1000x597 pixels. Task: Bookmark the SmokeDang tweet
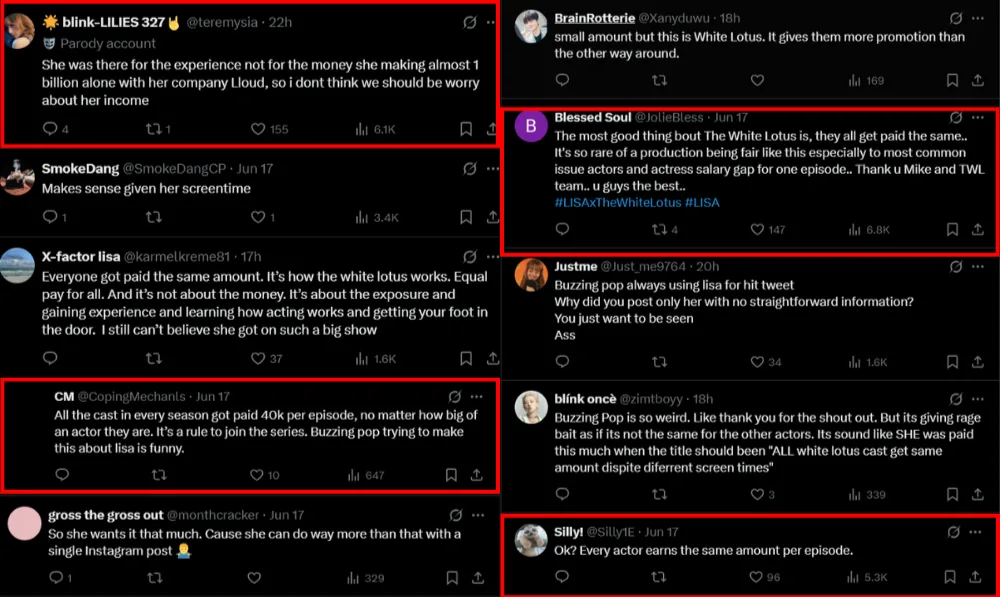tap(466, 217)
